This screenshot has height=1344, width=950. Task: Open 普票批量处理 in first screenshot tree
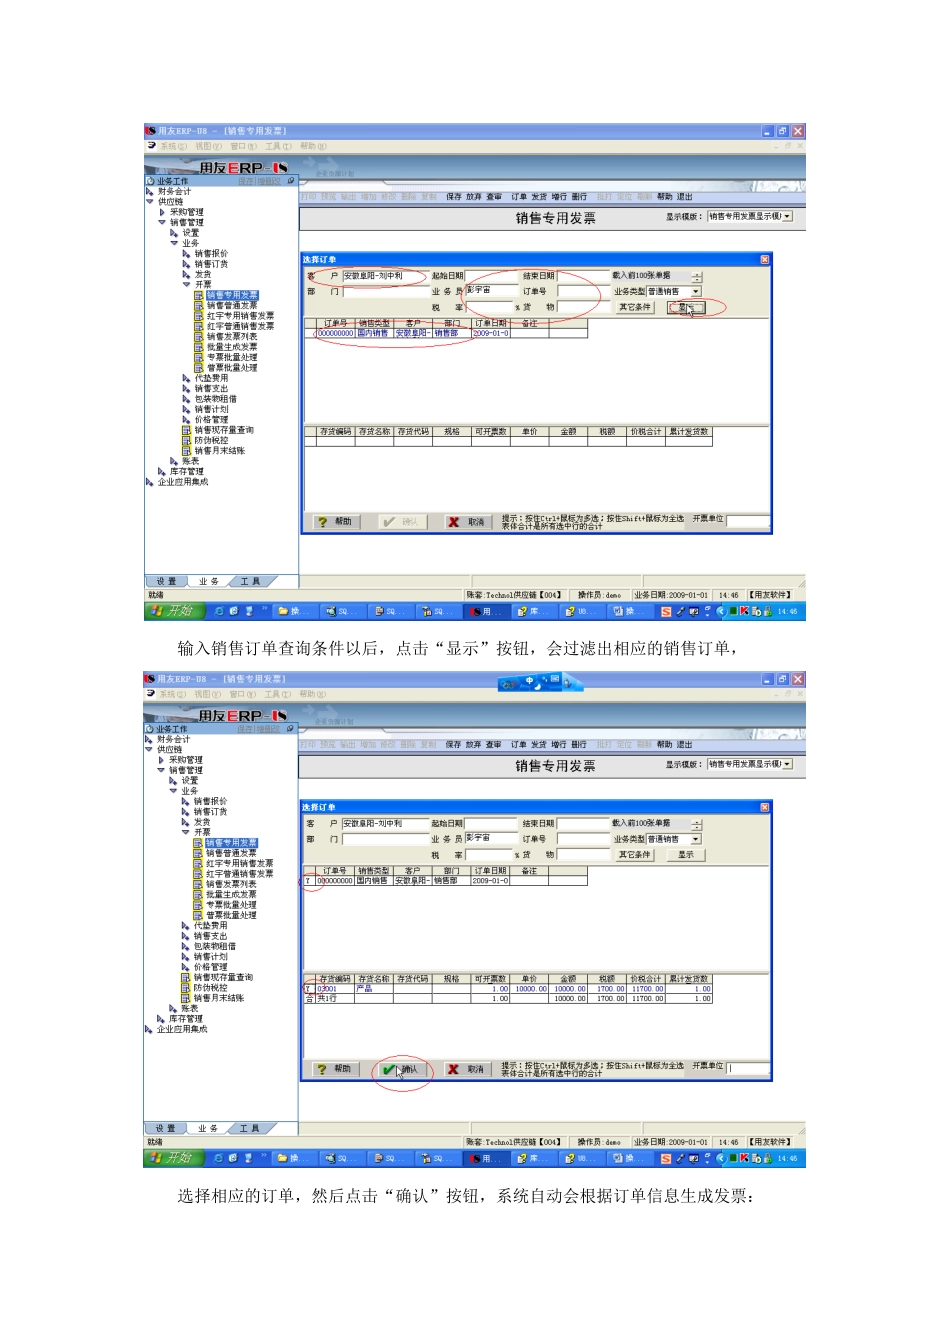[x=232, y=368]
